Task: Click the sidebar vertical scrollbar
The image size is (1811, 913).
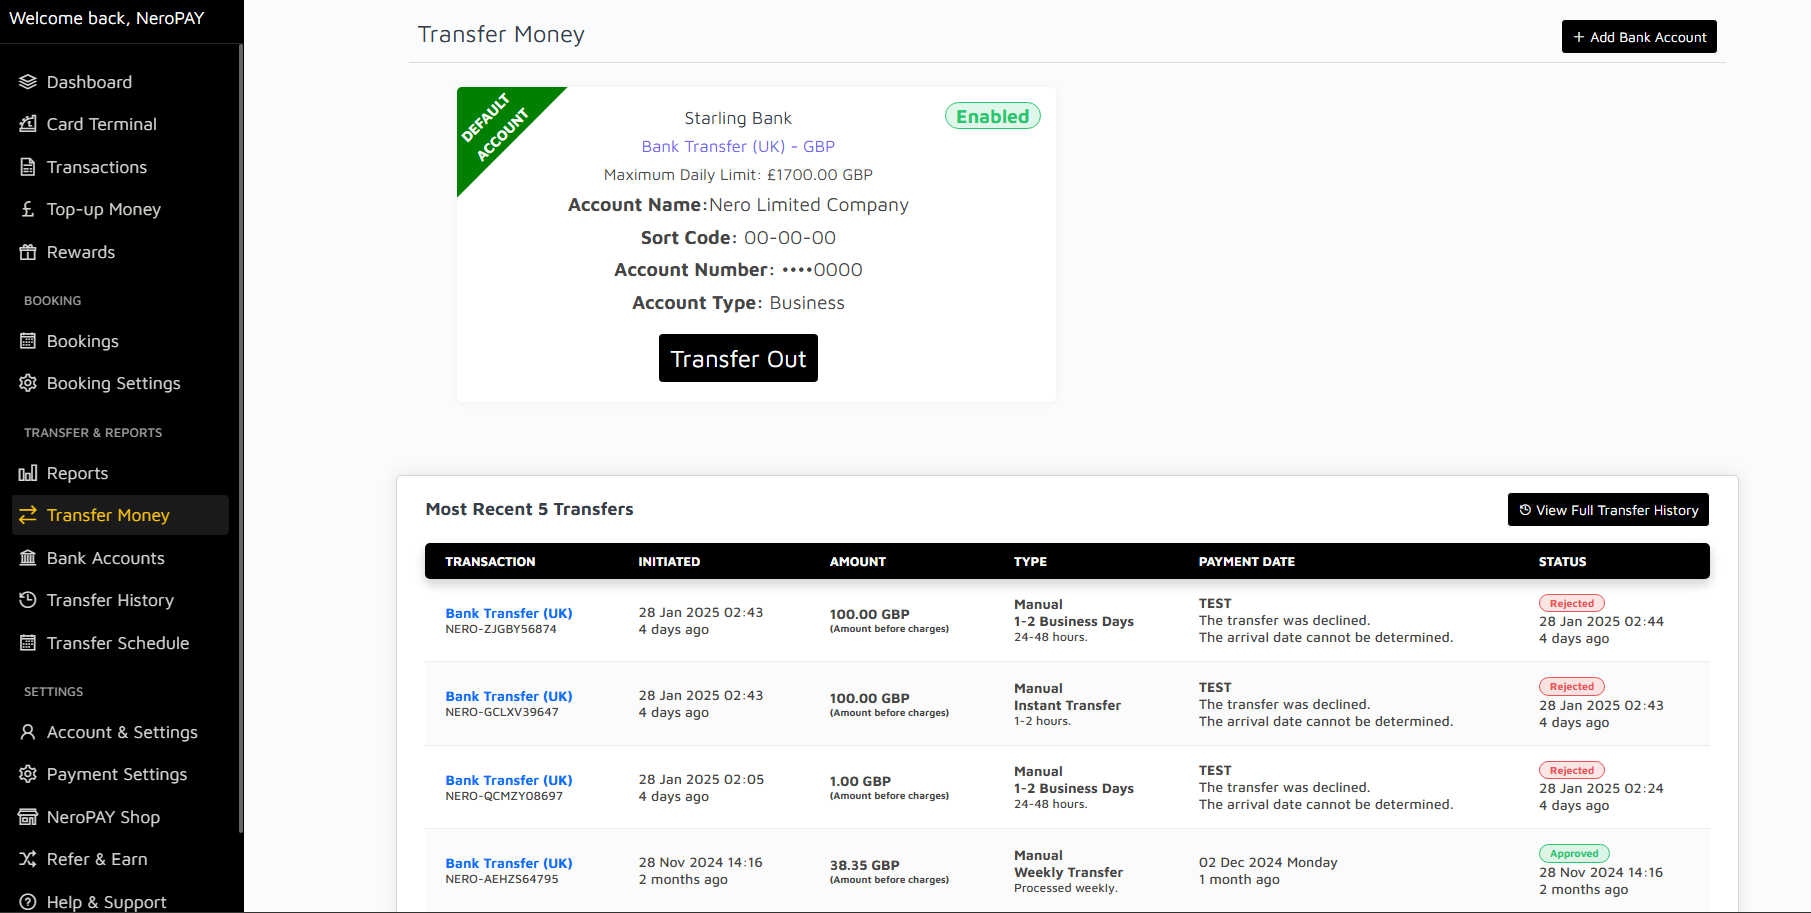Action: point(241,440)
